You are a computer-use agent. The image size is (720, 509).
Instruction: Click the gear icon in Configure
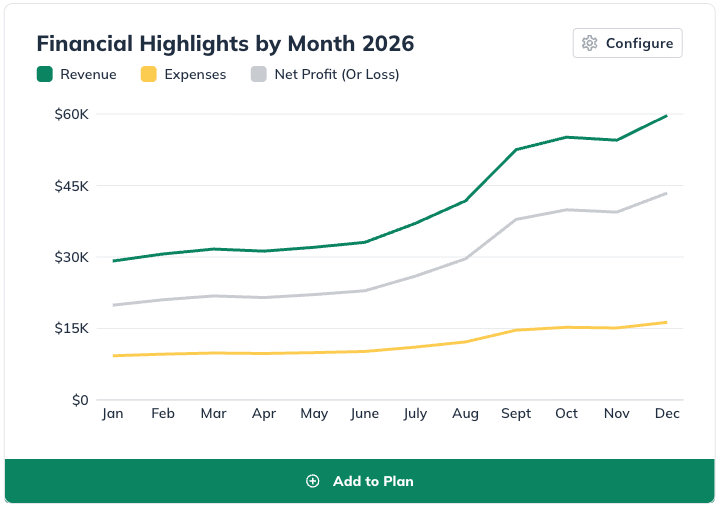point(590,43)
